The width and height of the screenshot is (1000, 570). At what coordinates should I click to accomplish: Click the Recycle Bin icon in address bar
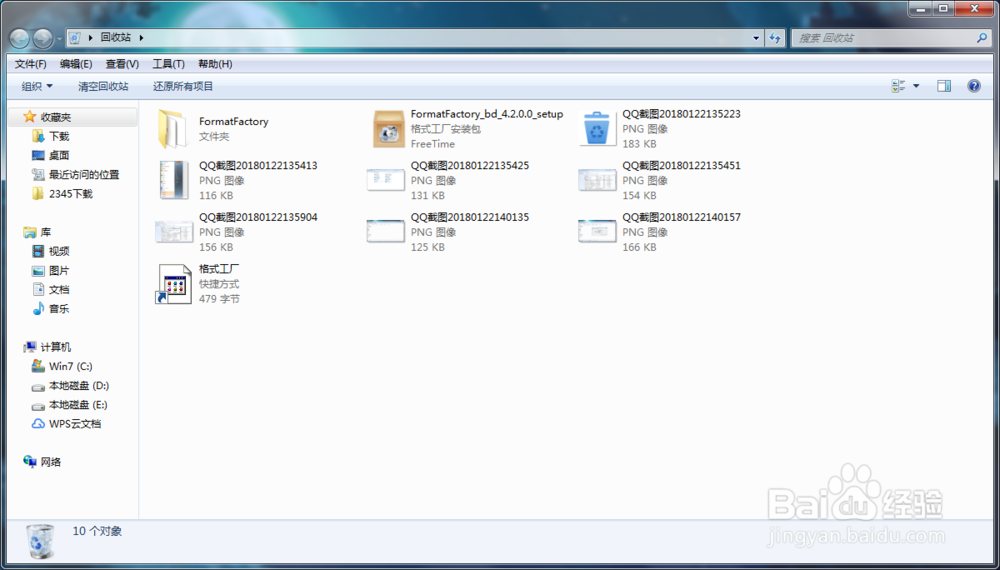75,38
